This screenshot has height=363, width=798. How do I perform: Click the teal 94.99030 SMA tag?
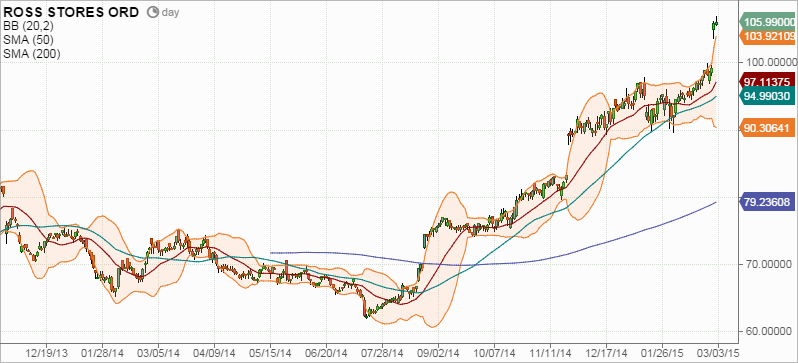[x=768, y=97]
